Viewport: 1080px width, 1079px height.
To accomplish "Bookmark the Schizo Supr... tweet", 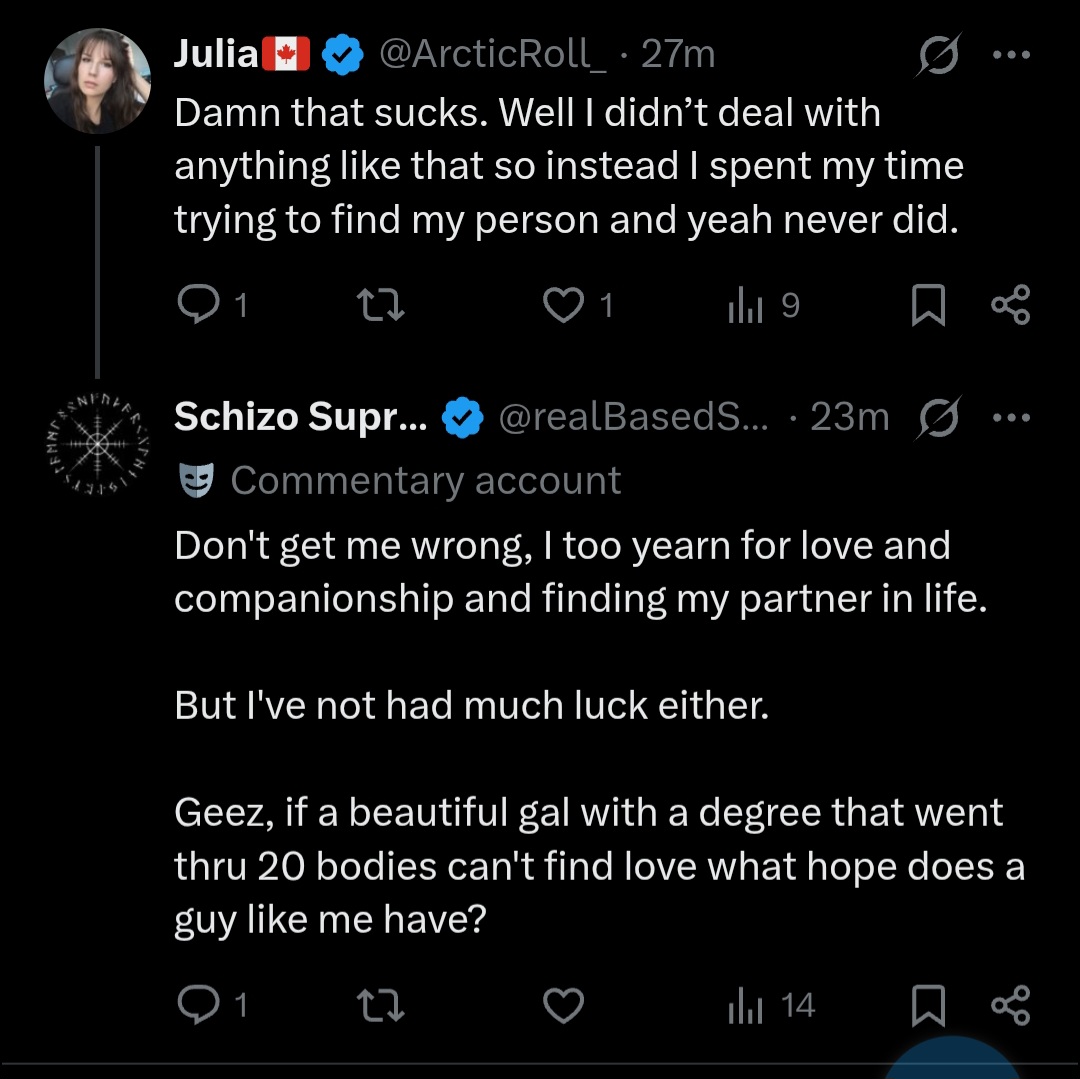I will point(928,1005).
